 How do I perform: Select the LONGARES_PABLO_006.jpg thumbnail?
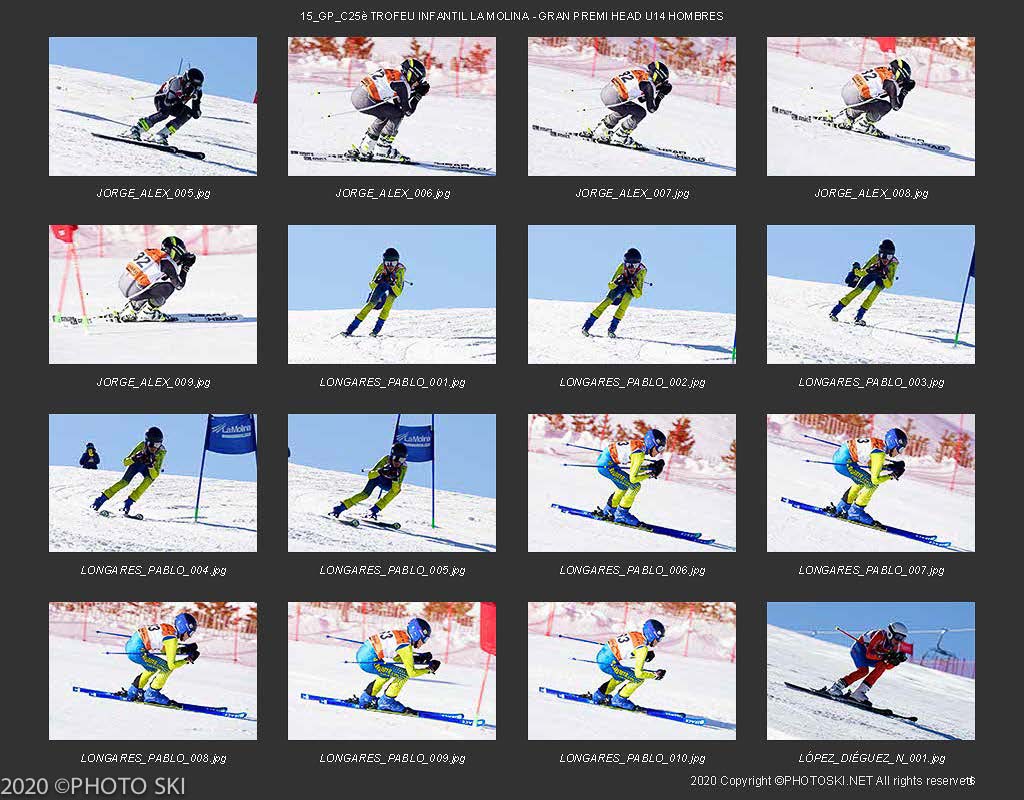click(x=632, y=483)
